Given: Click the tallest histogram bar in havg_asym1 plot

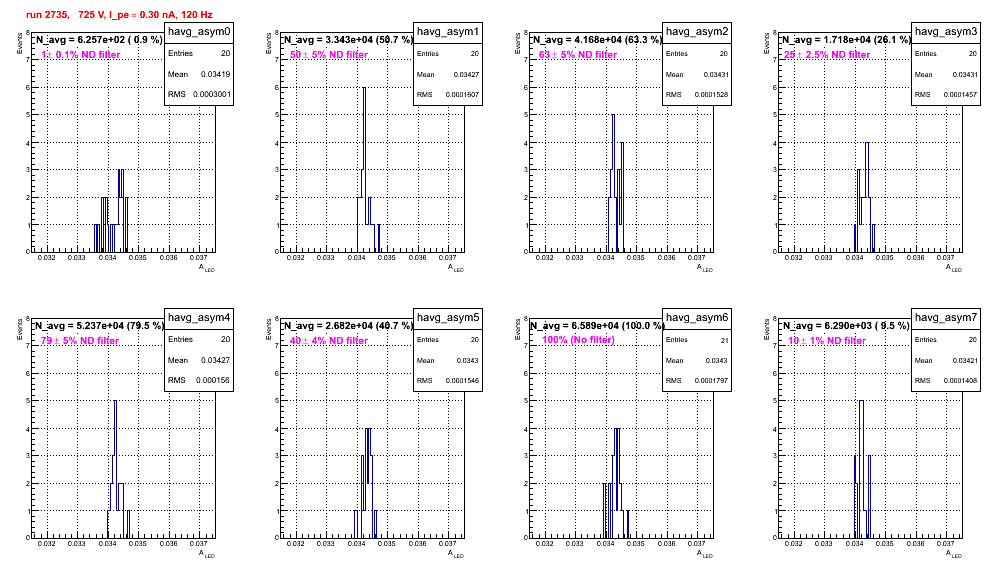Looking at the screenshot, I should pos(364,169).
